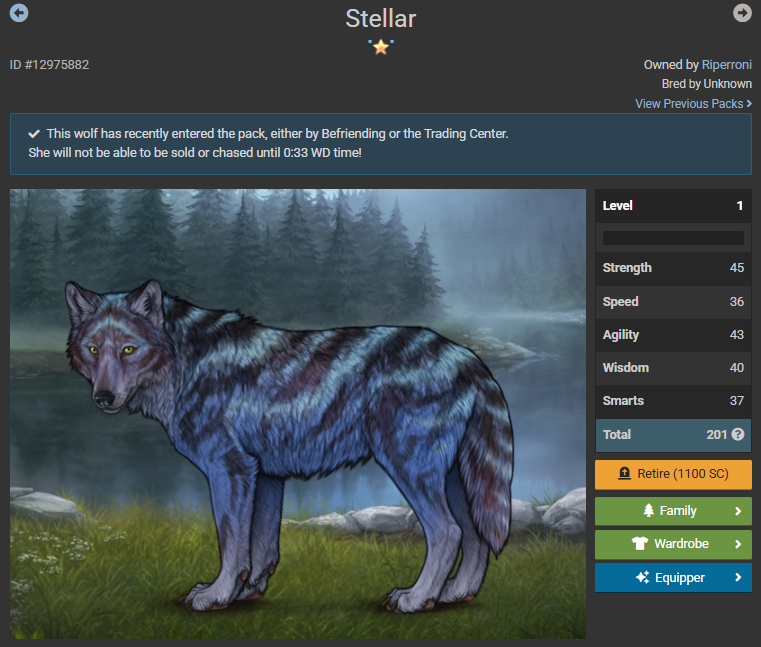Retire wolf for 1100 SC
The height and width of the screenshot is (647, 761).
click(x=673, y=474)
